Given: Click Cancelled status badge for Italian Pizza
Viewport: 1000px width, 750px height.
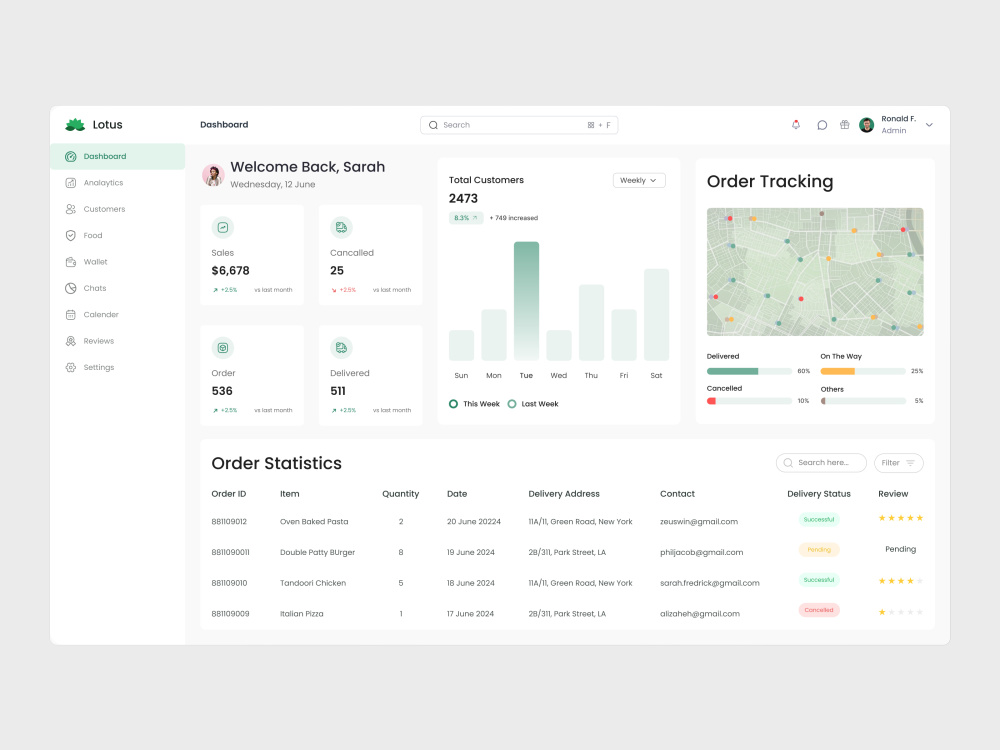Looking at the screenshot, I should [819, 610].
